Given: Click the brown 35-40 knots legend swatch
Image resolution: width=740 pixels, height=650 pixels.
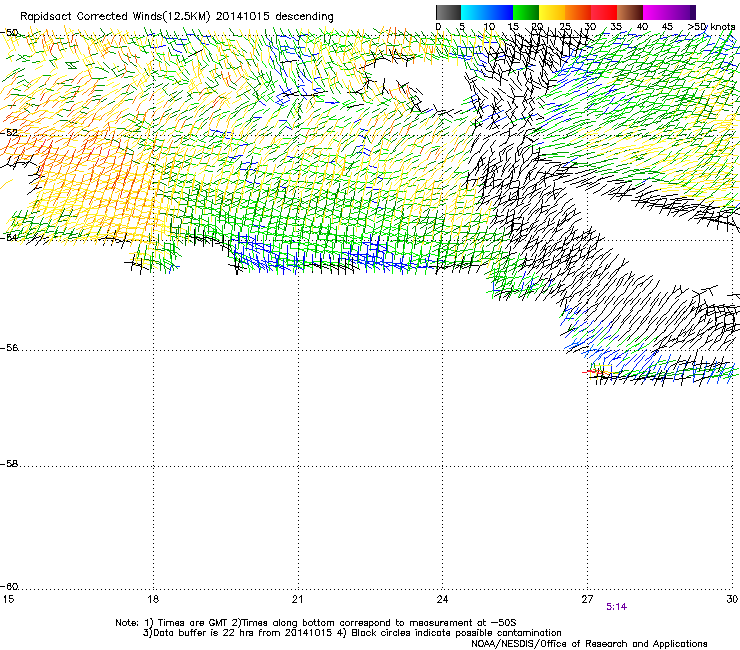Looking at the screenshot, I should point(630,12).
